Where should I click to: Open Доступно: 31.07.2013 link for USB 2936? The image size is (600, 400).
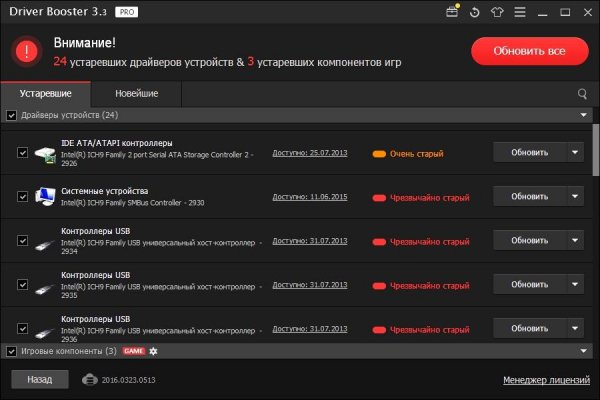click(310, 329)
